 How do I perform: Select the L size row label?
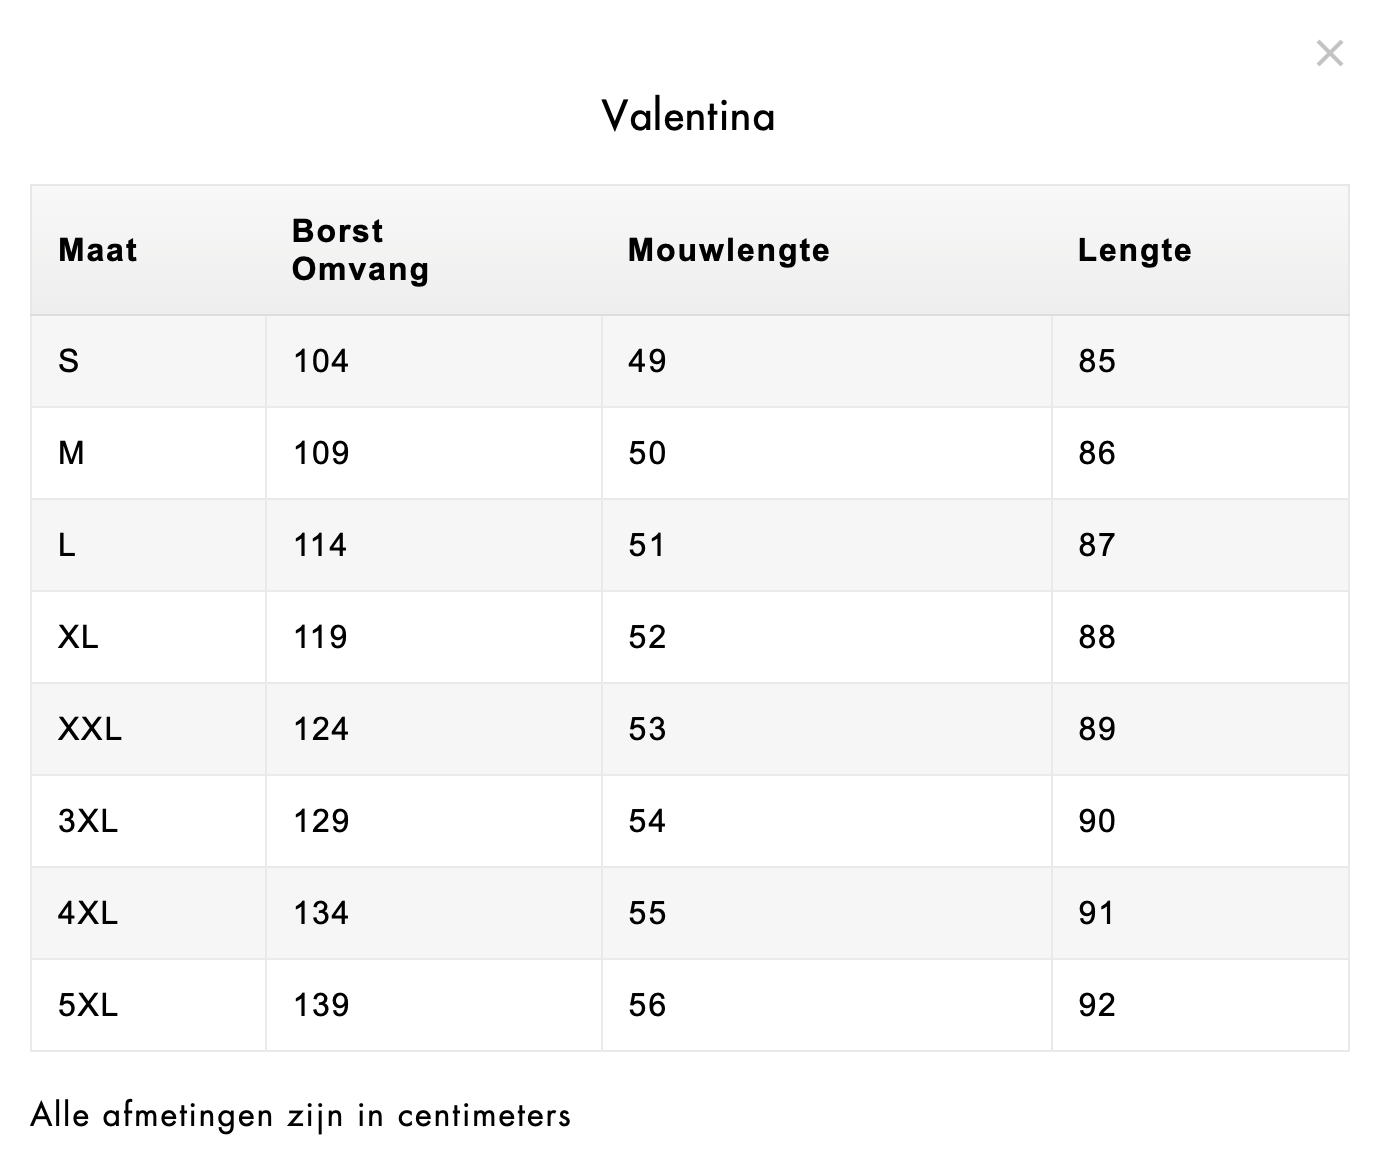[67, 545]
